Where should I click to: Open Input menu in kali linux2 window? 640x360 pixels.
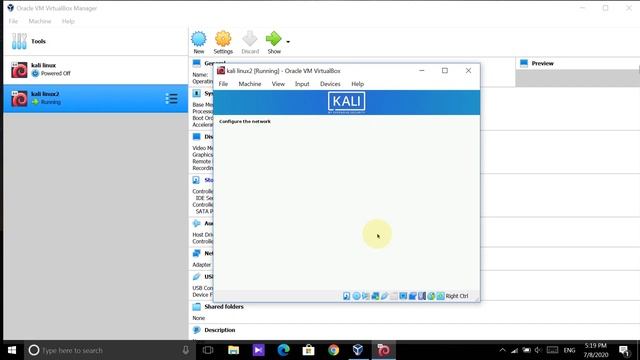pyautogui.click(x=302, y=84)
